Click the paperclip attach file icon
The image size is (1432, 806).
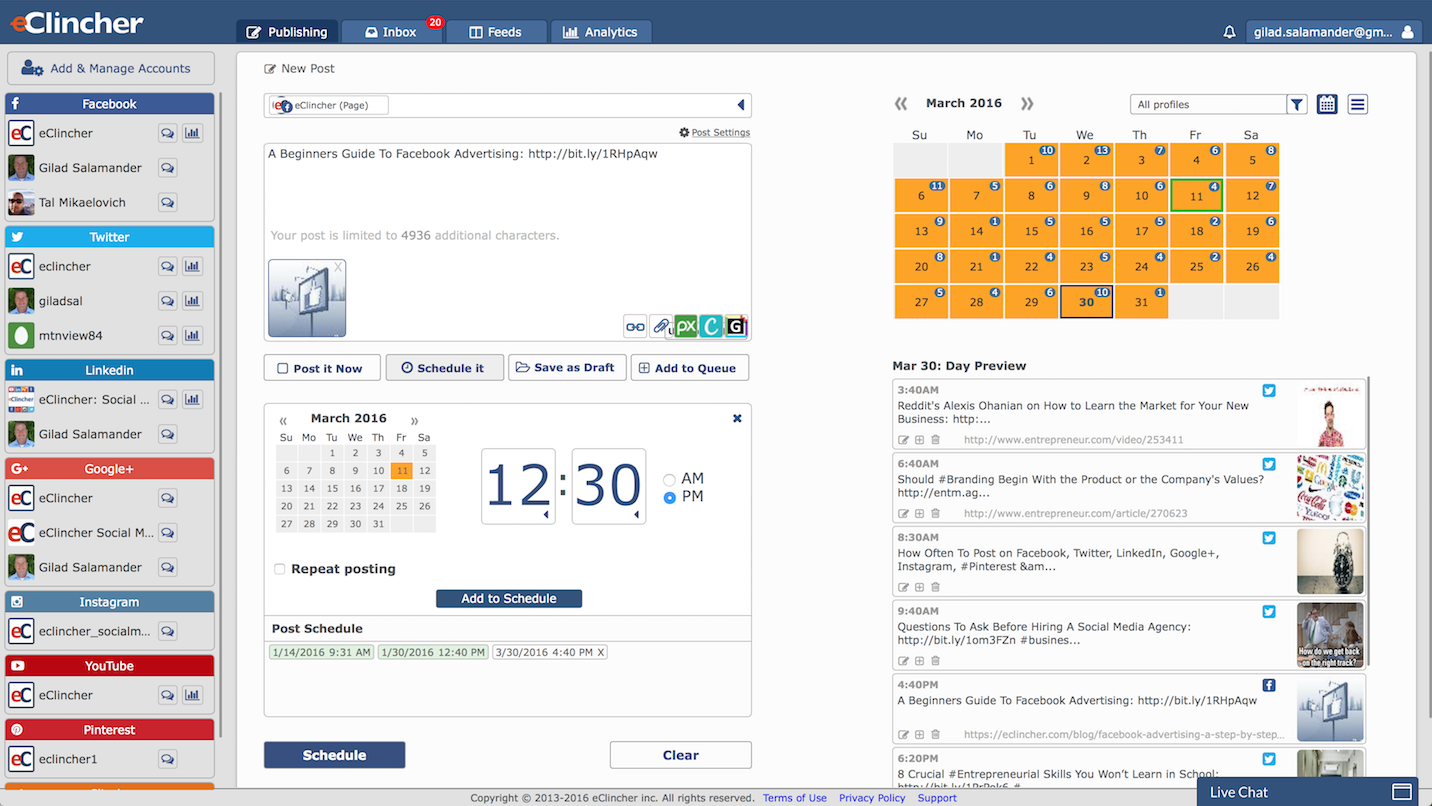point(660,326)
